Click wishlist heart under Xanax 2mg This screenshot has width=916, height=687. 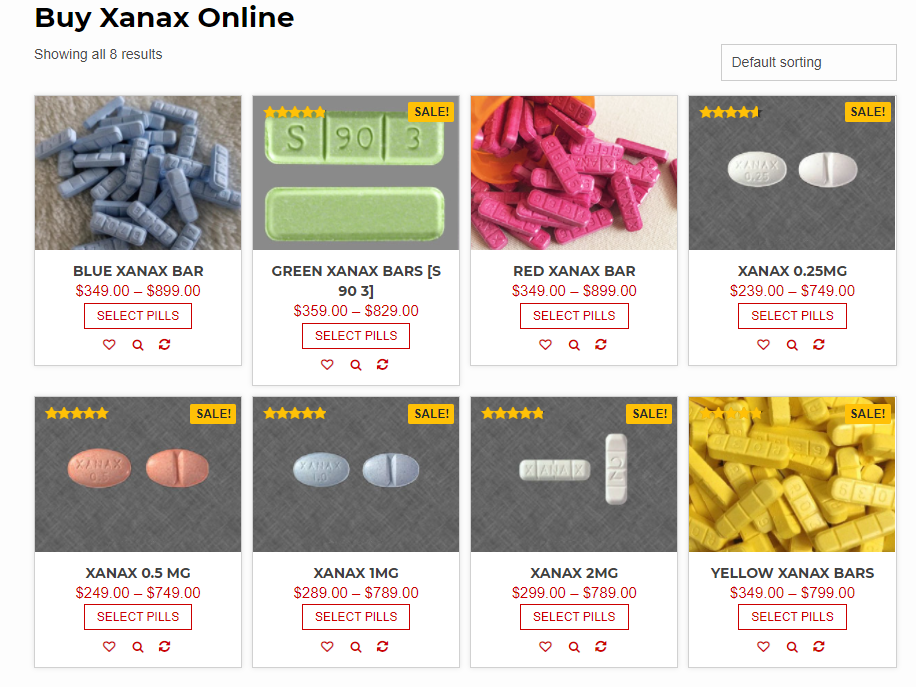[x=545, y=647]
